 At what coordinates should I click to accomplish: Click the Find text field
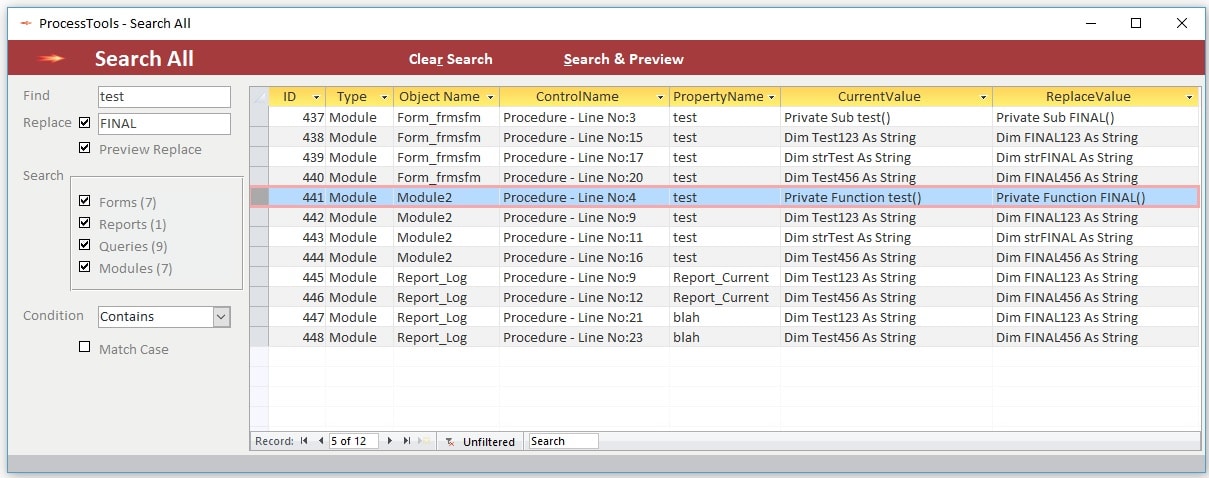164,97
